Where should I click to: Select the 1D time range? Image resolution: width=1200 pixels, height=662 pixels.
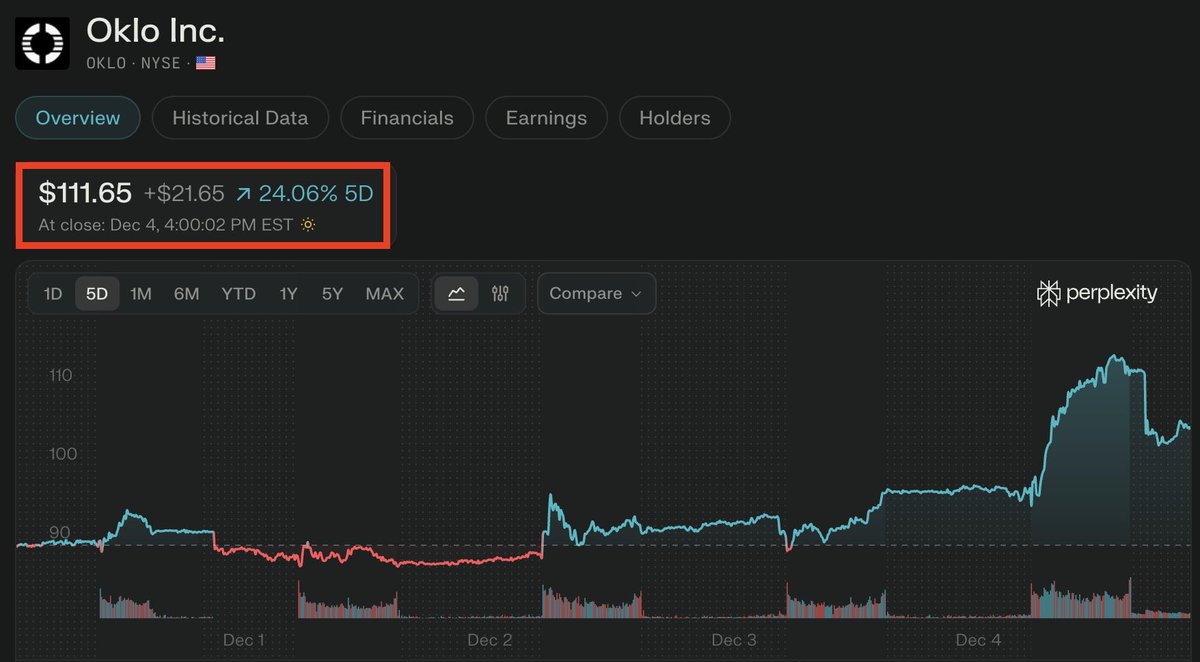[53, 294]
